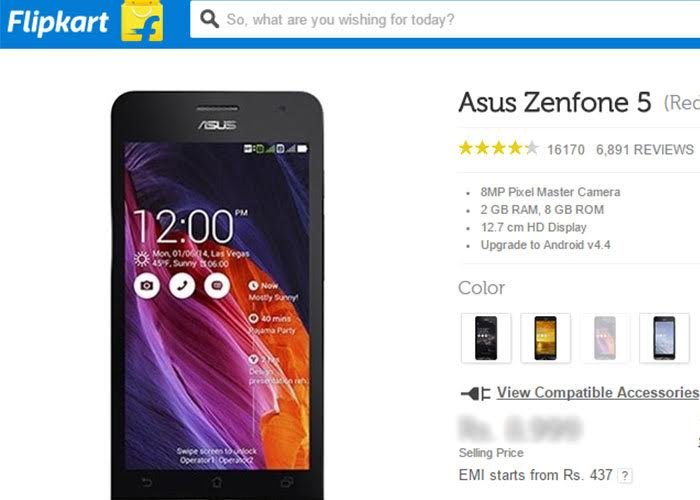Select the faded red color variant thumbnail
Image resolution: width=700 pixels, height=500 pixels.
pos(605,338)
